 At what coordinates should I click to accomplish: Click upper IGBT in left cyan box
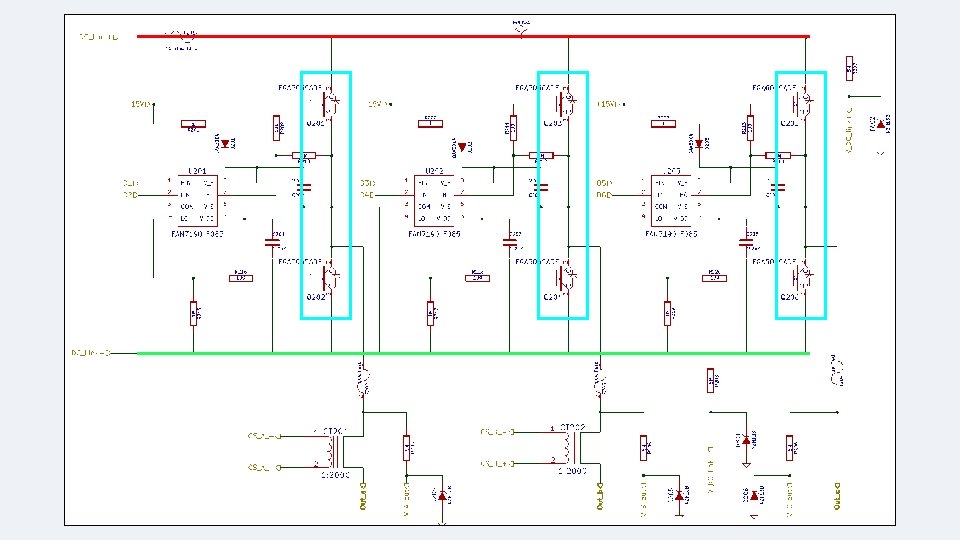330,105
